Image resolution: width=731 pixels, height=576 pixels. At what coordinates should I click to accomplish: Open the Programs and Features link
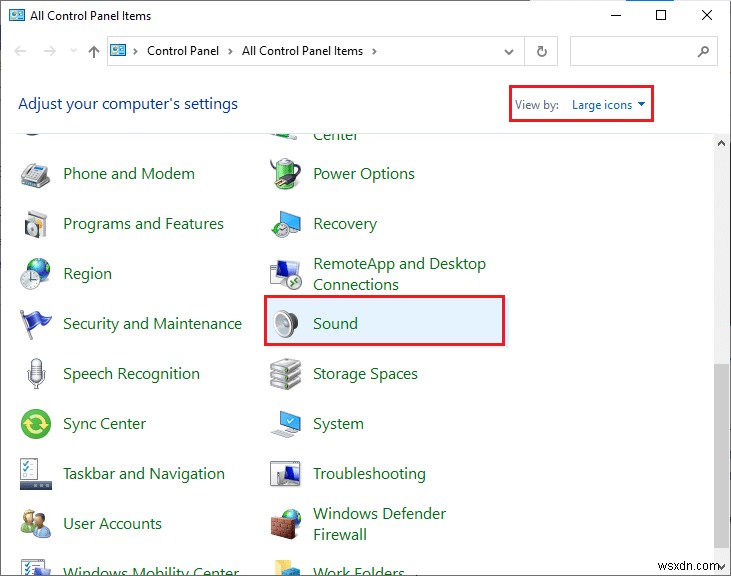pyautogui.click(x=143, y=223)
